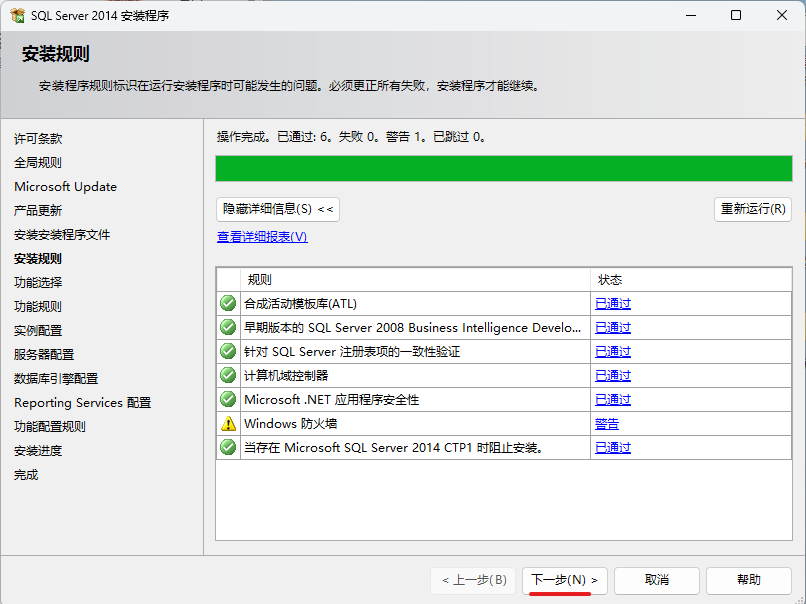Open the 警告 link for Windows 防火墙
The image size is (806, 604).
pos(607,424)
